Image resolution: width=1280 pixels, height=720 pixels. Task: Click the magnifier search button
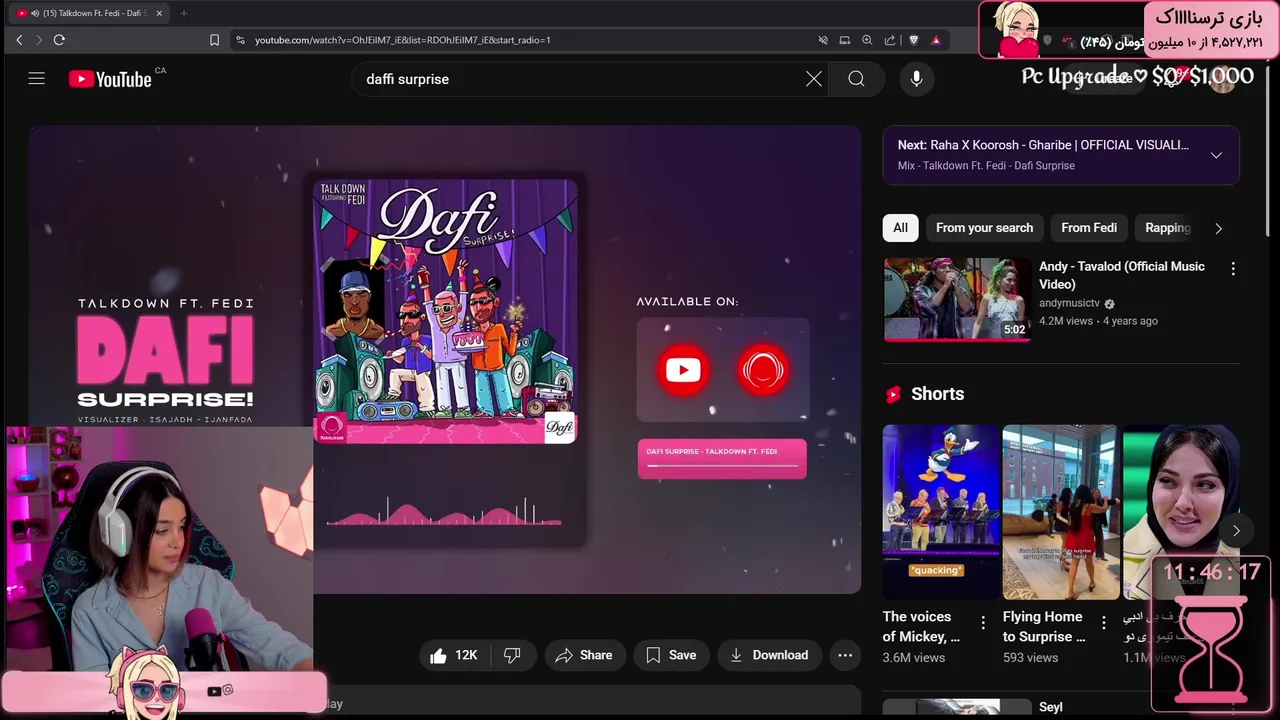pyautogui.click(x=856, y=79)
